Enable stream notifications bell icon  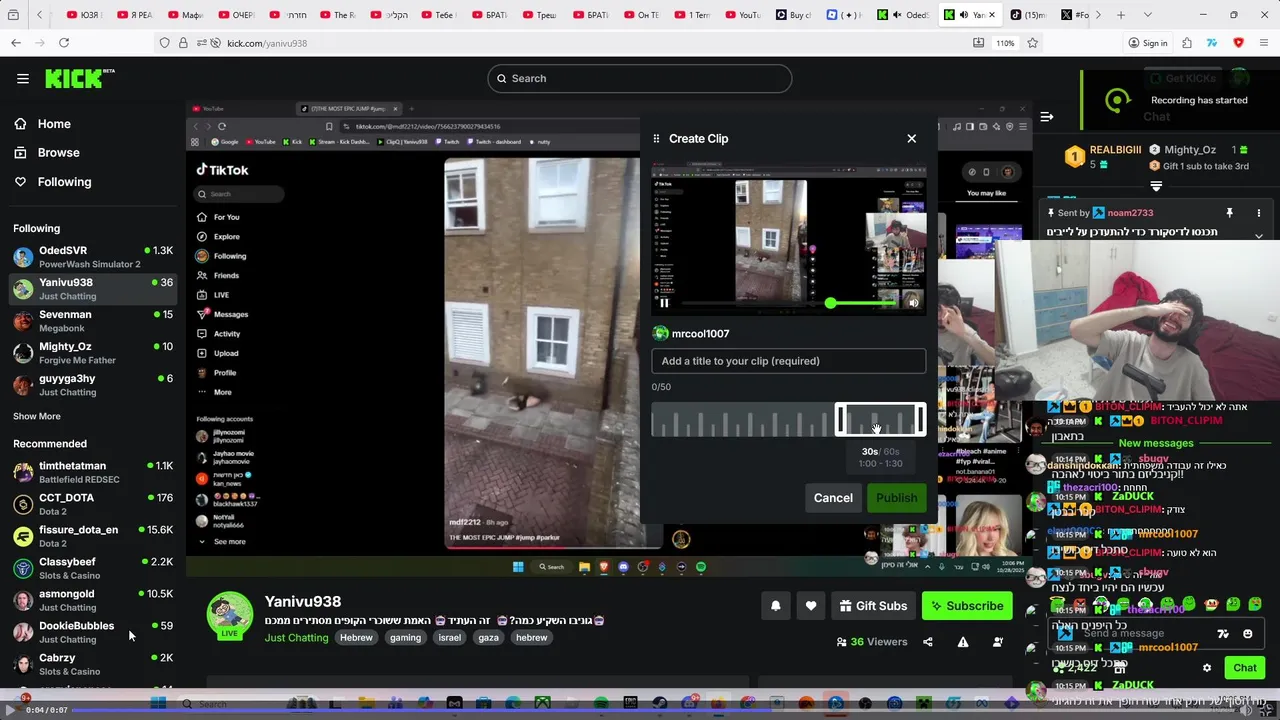pyautogui.click(x=775, y=605)
